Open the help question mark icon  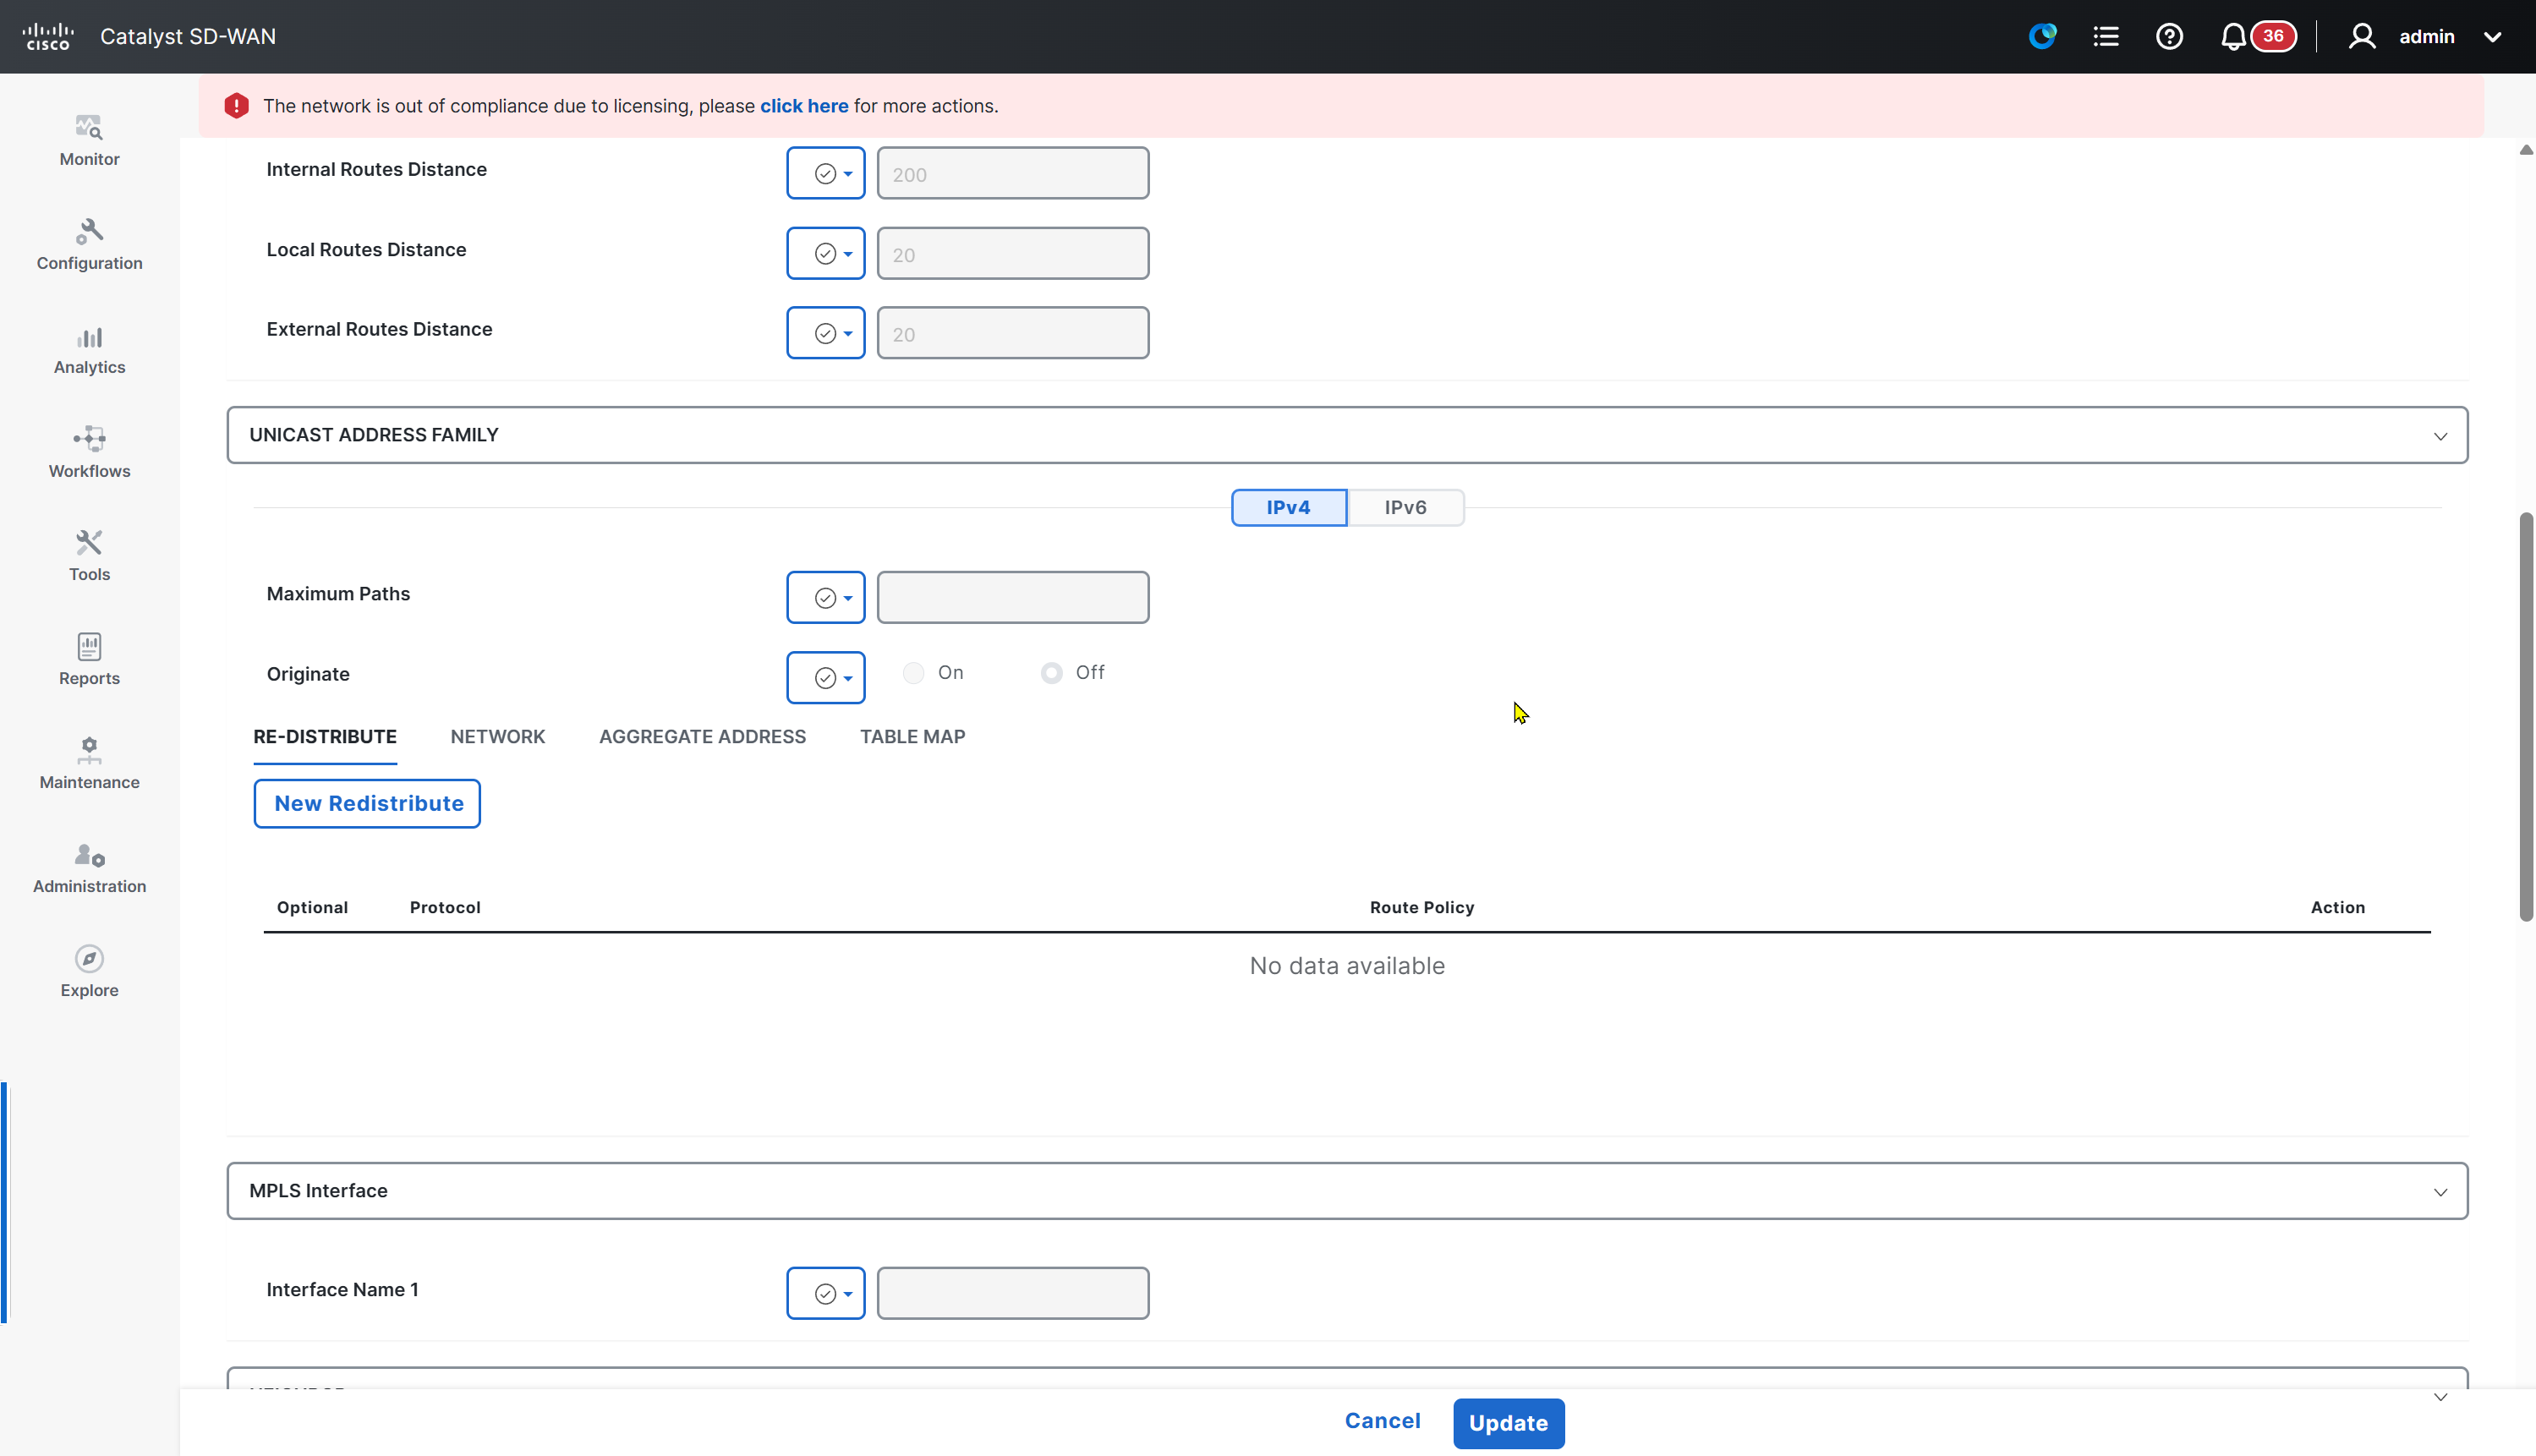click(x=2169, y=37)
